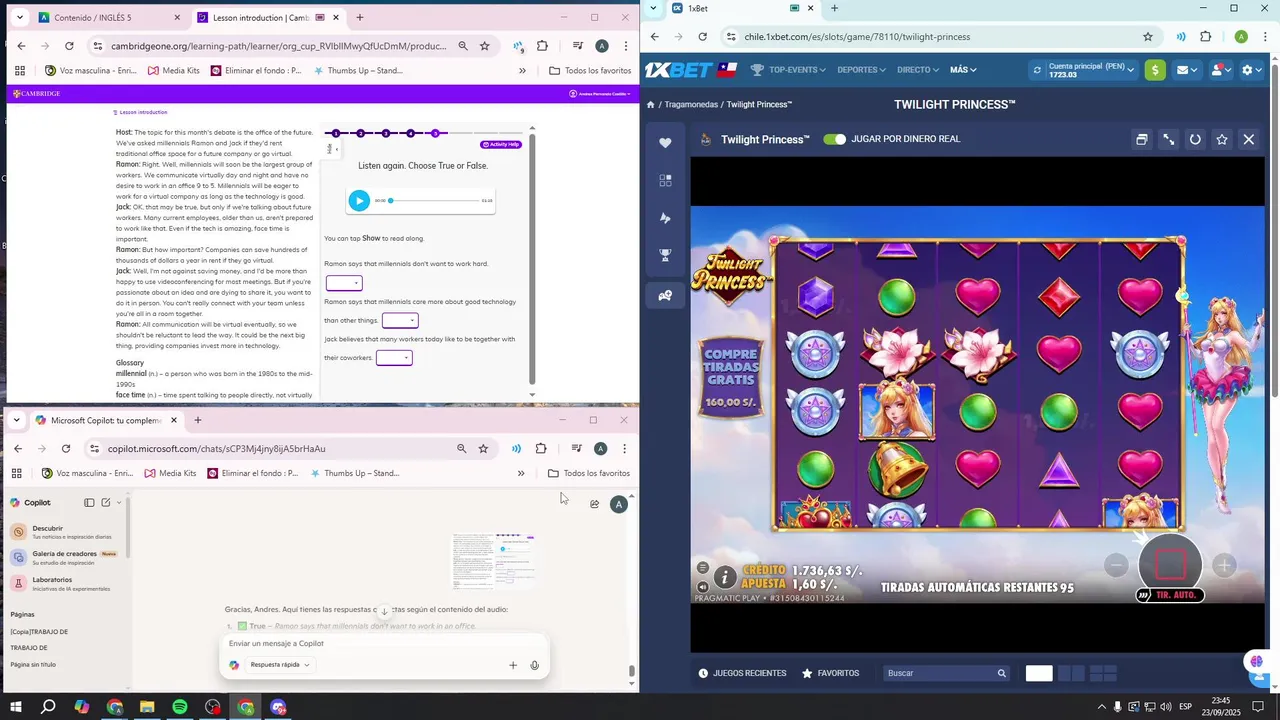Open Galería de creadores in Copilot
Image resolution: width=1280 pixels, height=720 pixels.
click(64, 557)
